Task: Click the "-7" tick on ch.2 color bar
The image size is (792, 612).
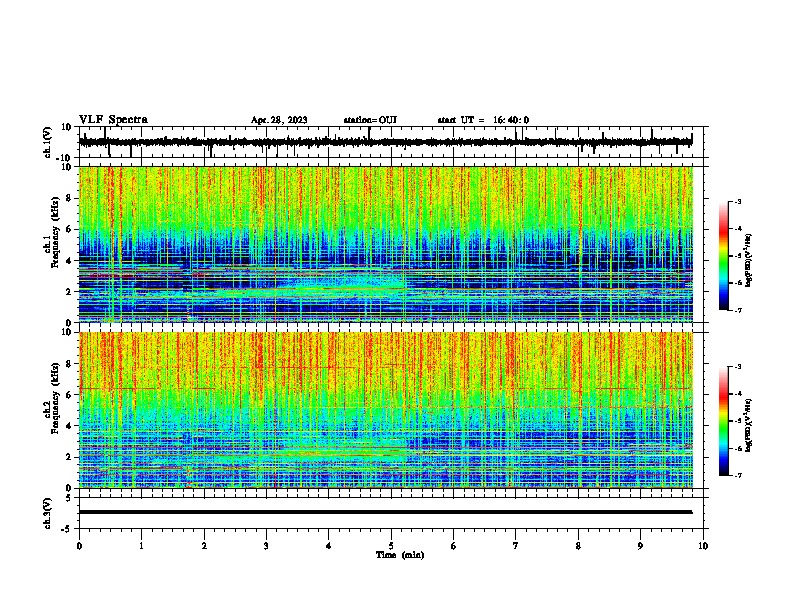Action: tap(738, 476)
